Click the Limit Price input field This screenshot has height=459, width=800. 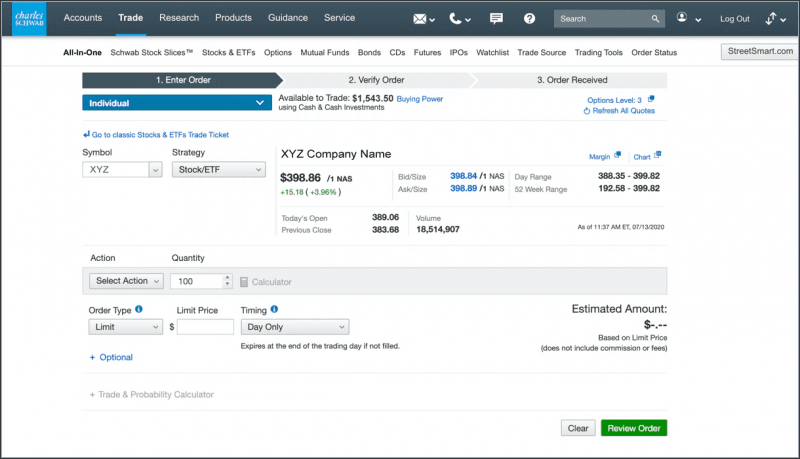[205, 327]
